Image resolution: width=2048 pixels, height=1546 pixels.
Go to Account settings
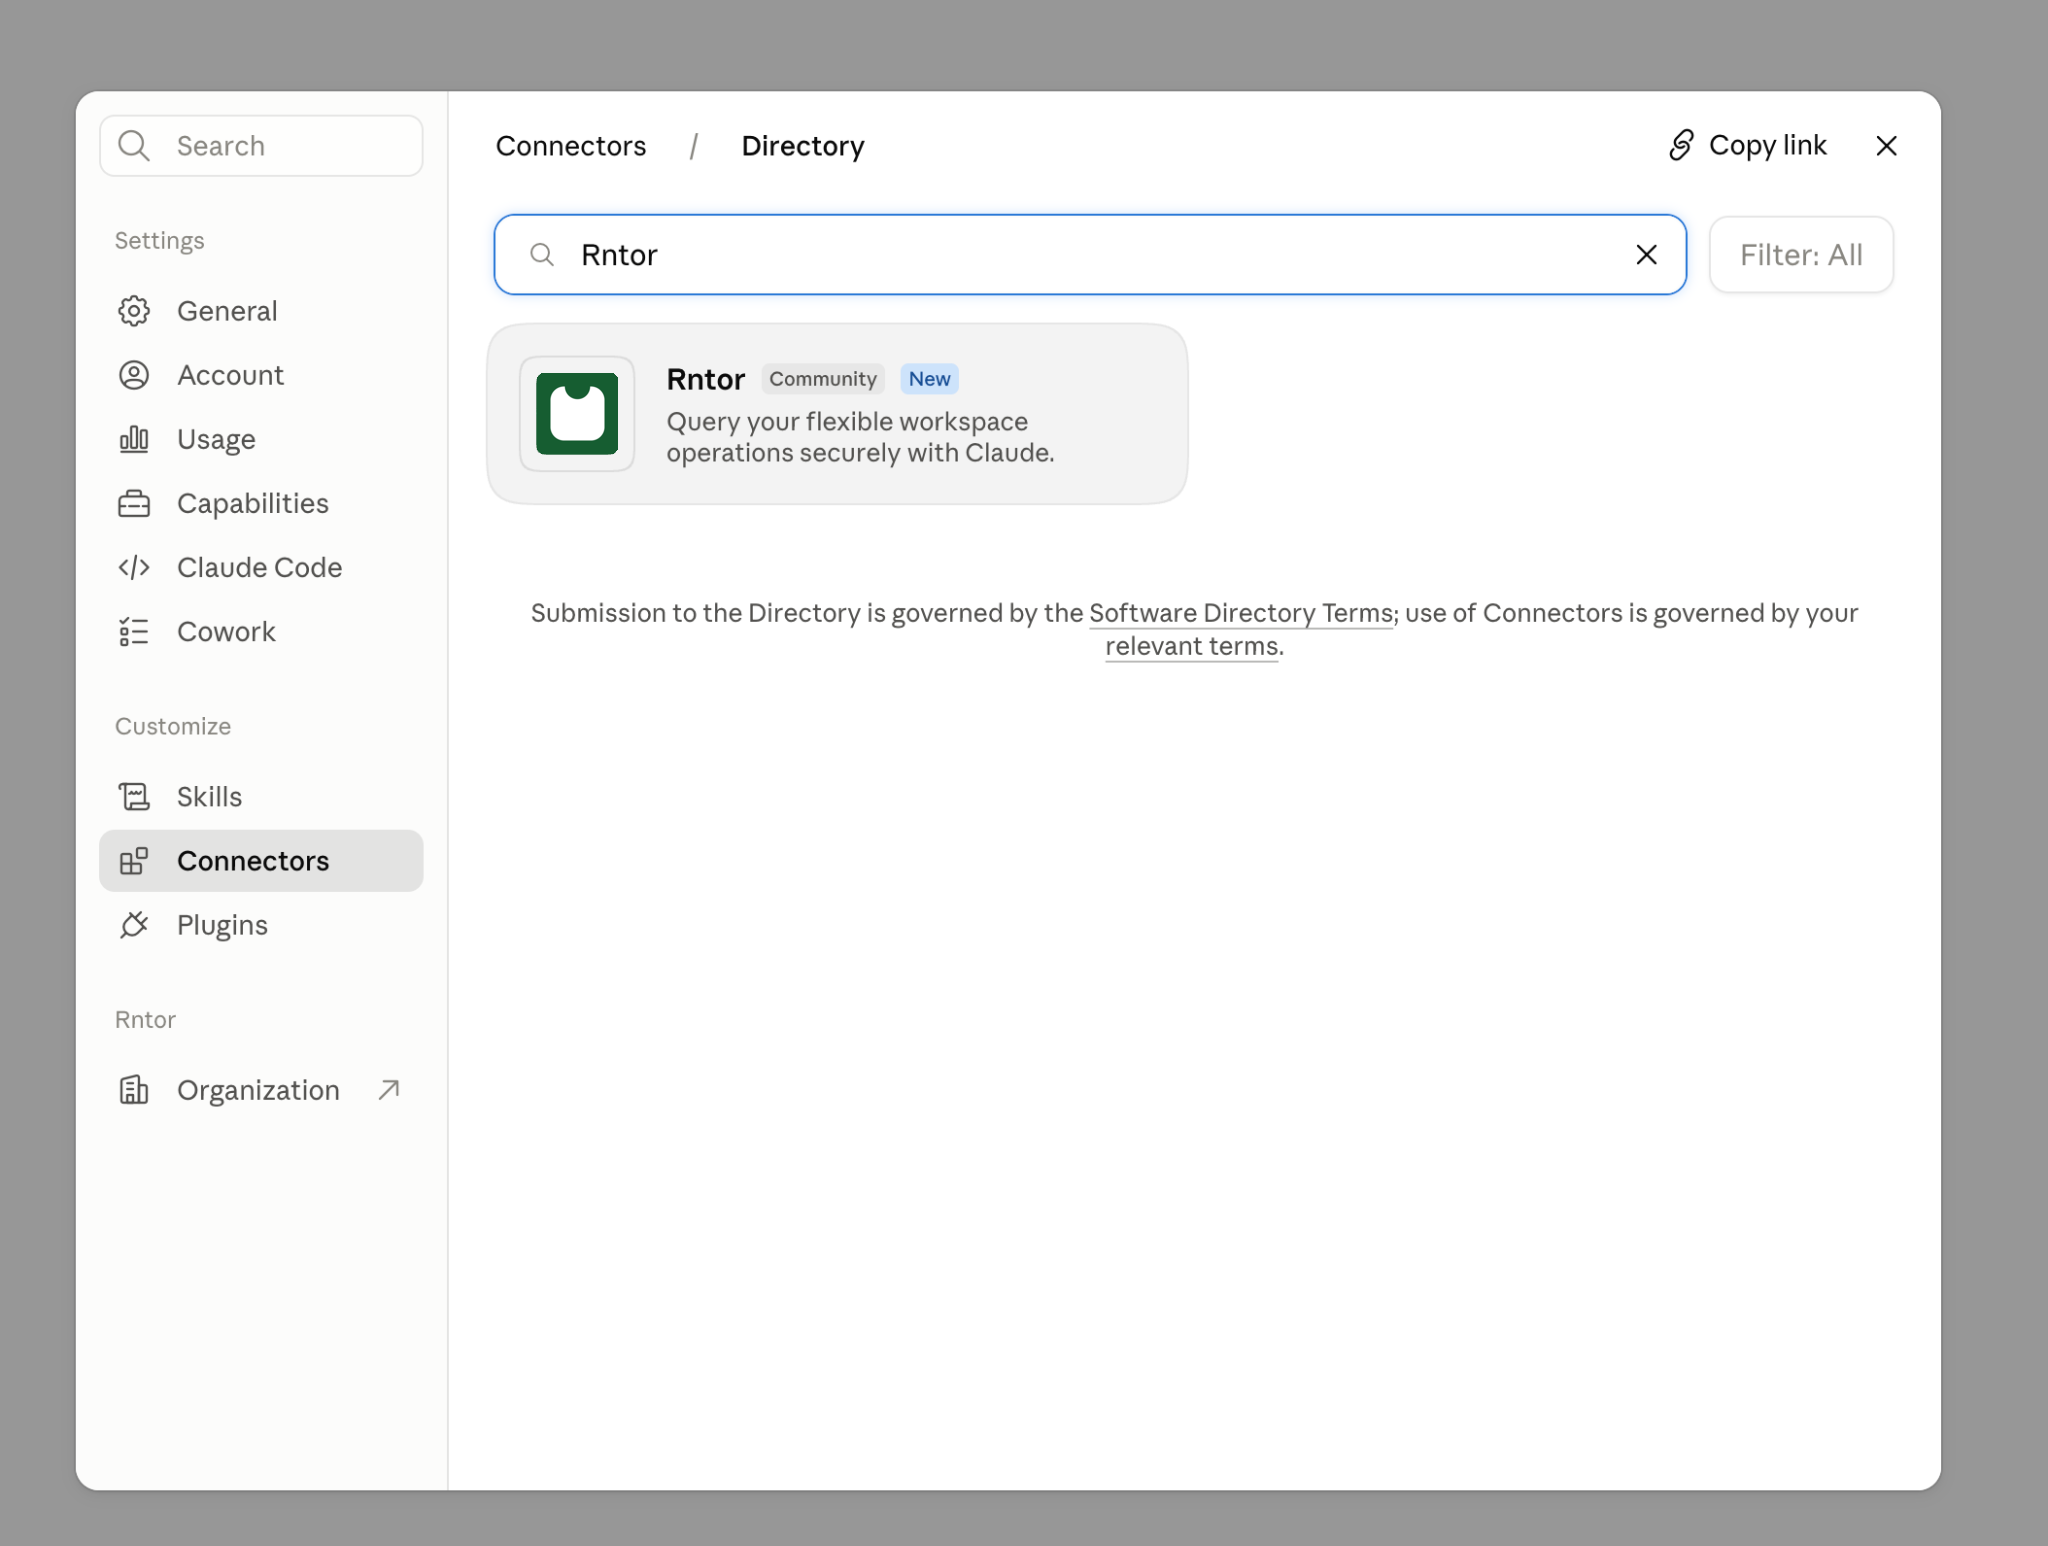[x=261, y=375]
